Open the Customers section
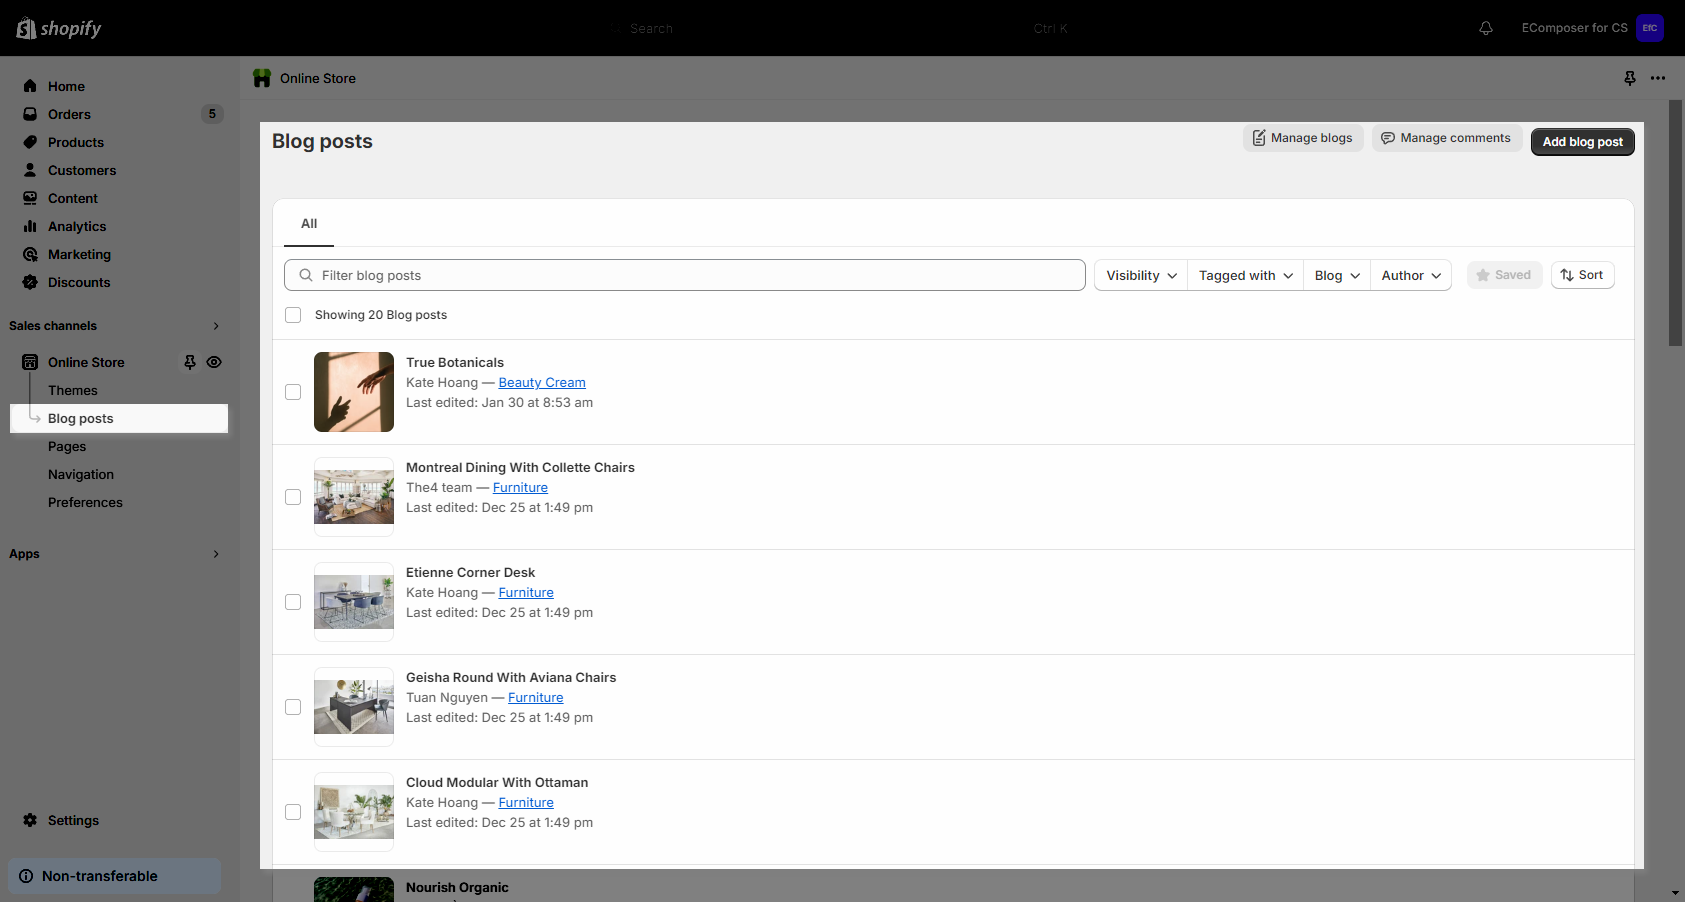Screen dimensions: 1685x902 click(82, 170)
